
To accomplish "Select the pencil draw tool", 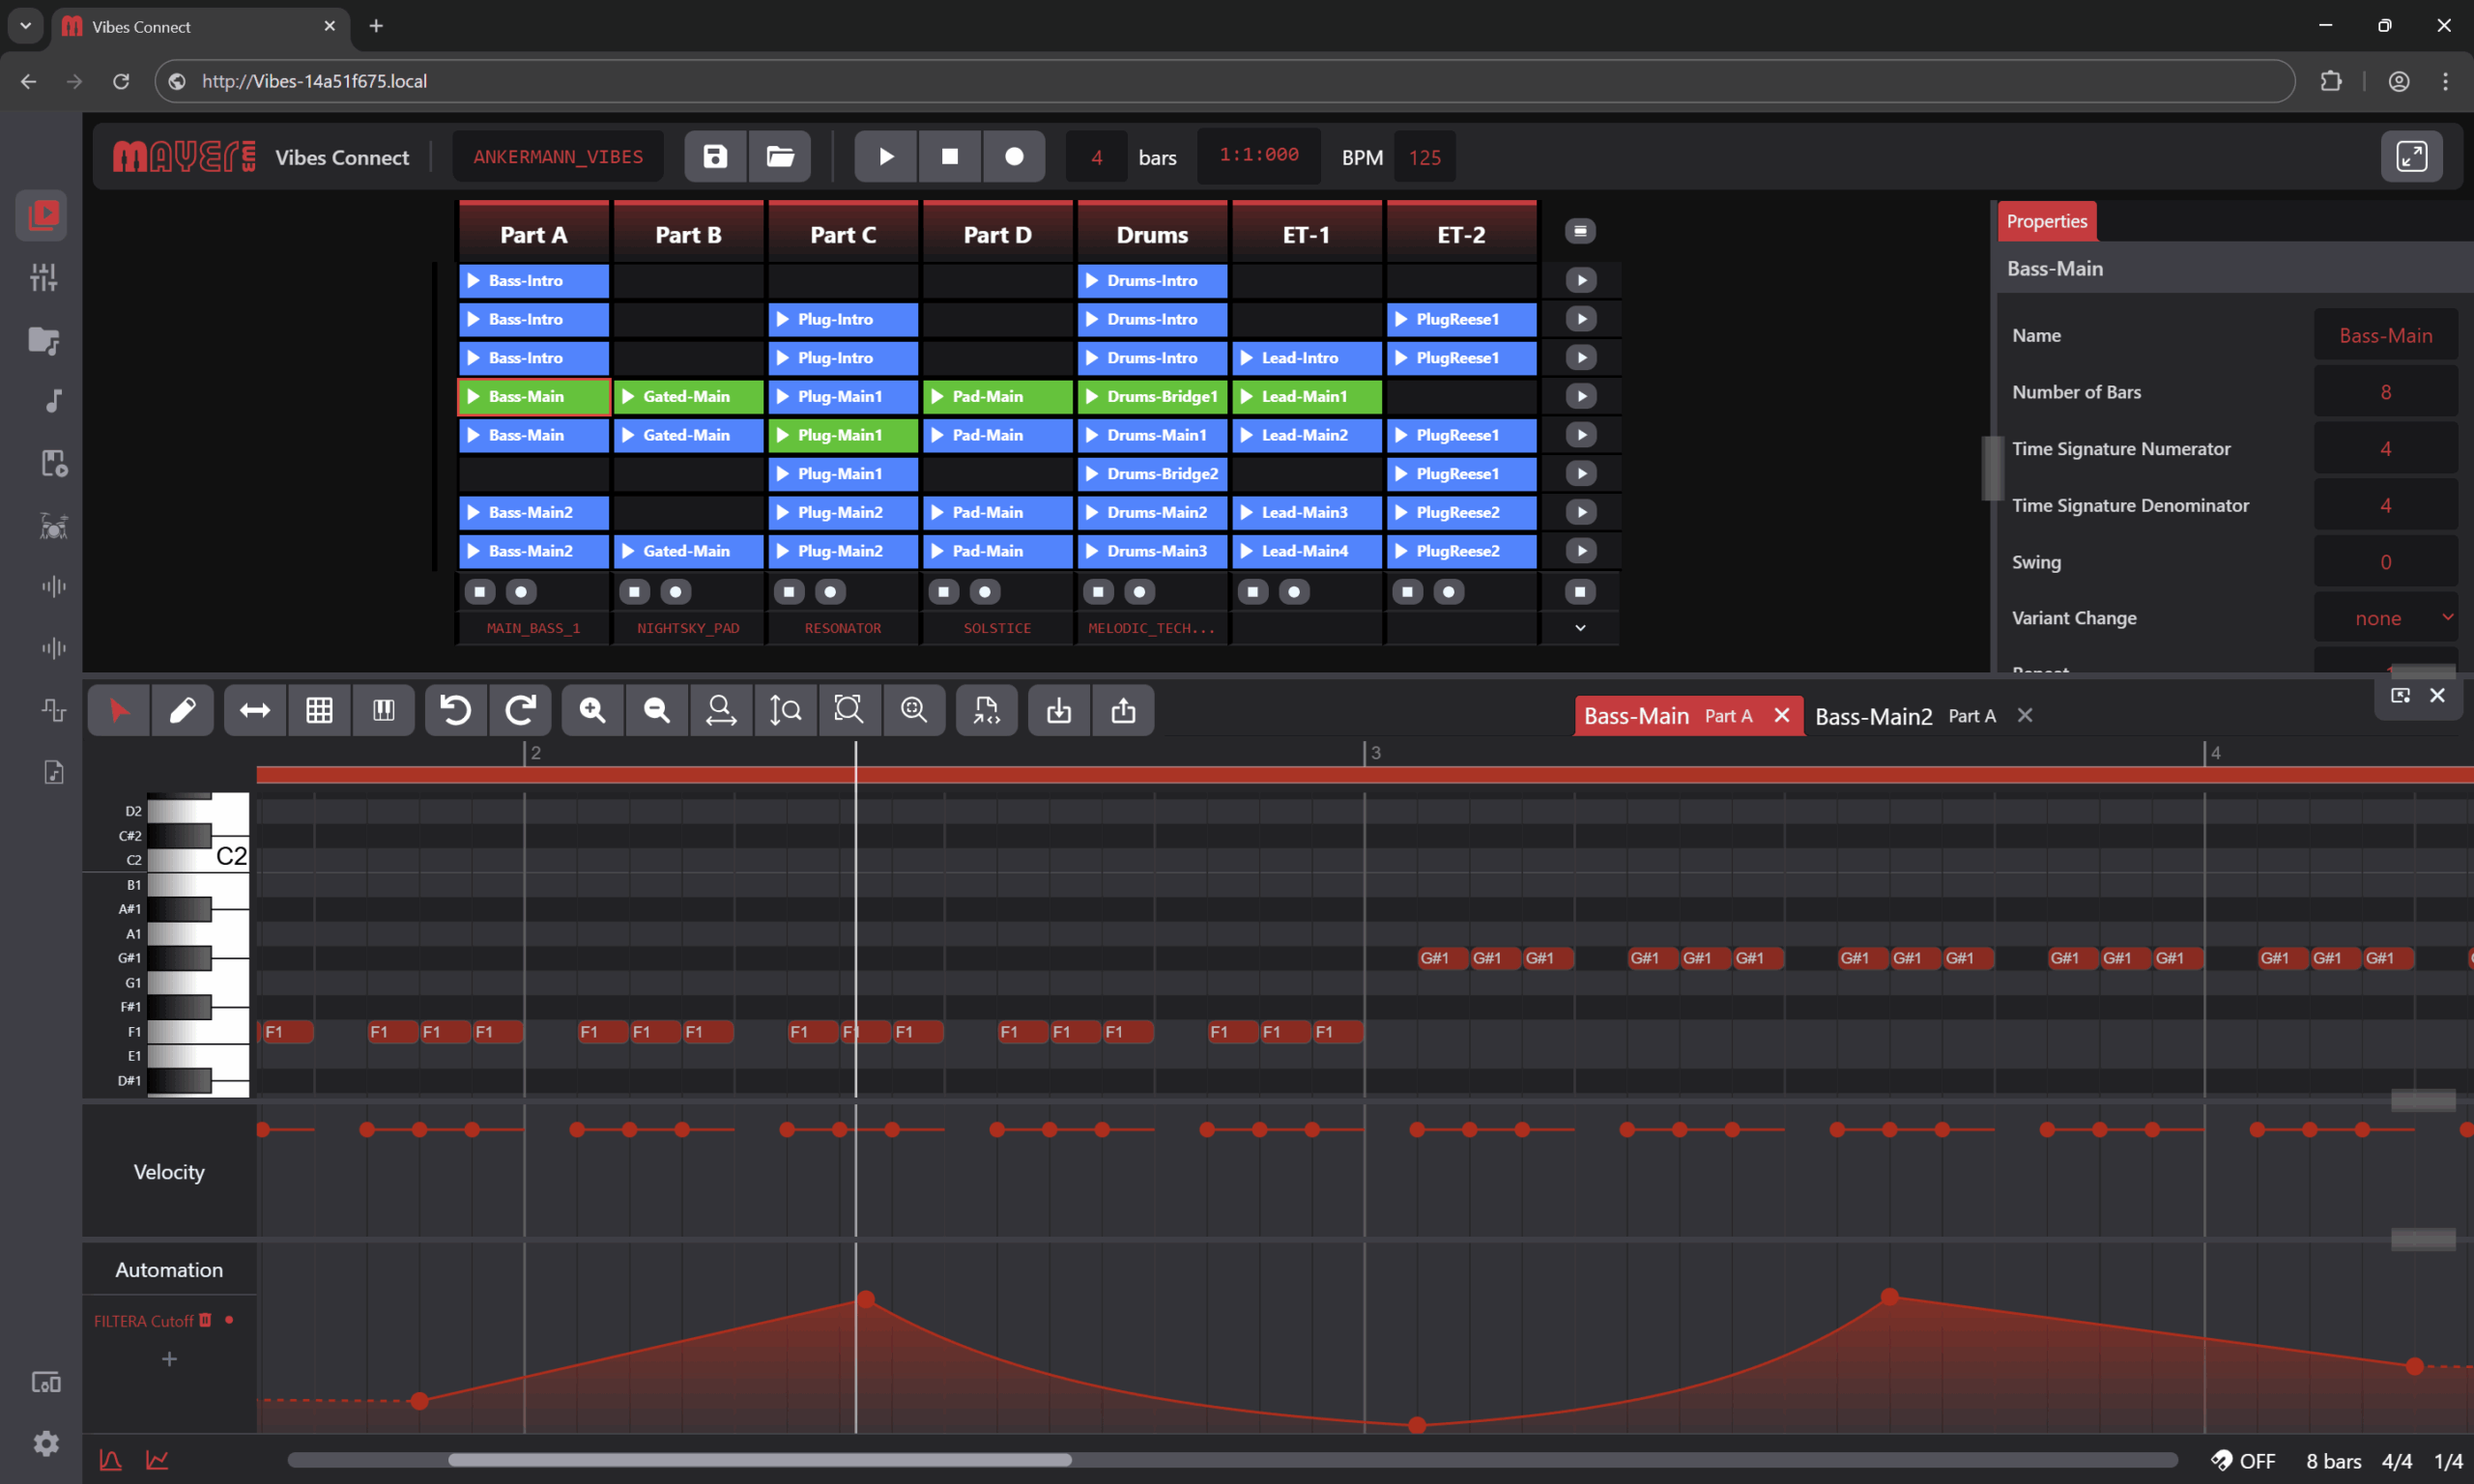I will click(182, 710).
